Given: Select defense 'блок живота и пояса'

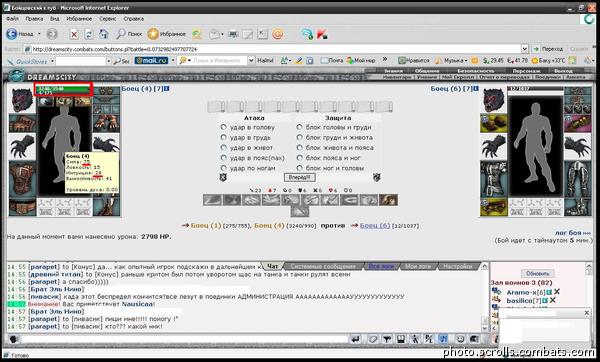Looking at the screenshot, I should pyautogui.click(x=299, y=147).
